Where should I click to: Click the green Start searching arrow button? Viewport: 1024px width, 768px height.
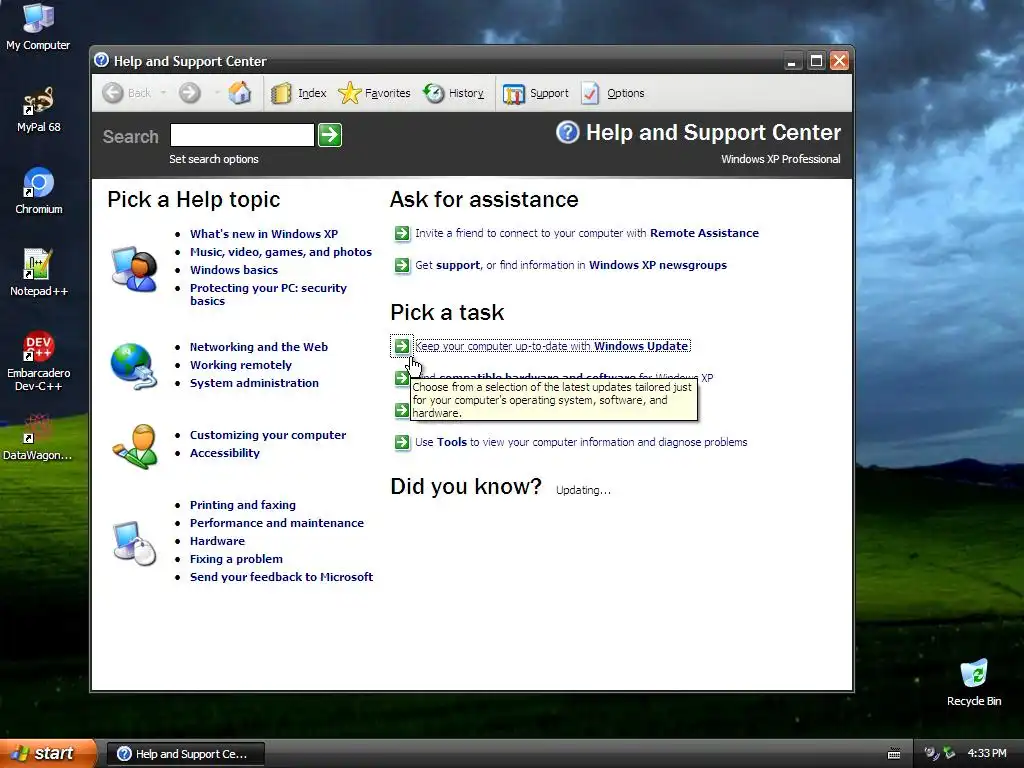(x=330, y=135)
